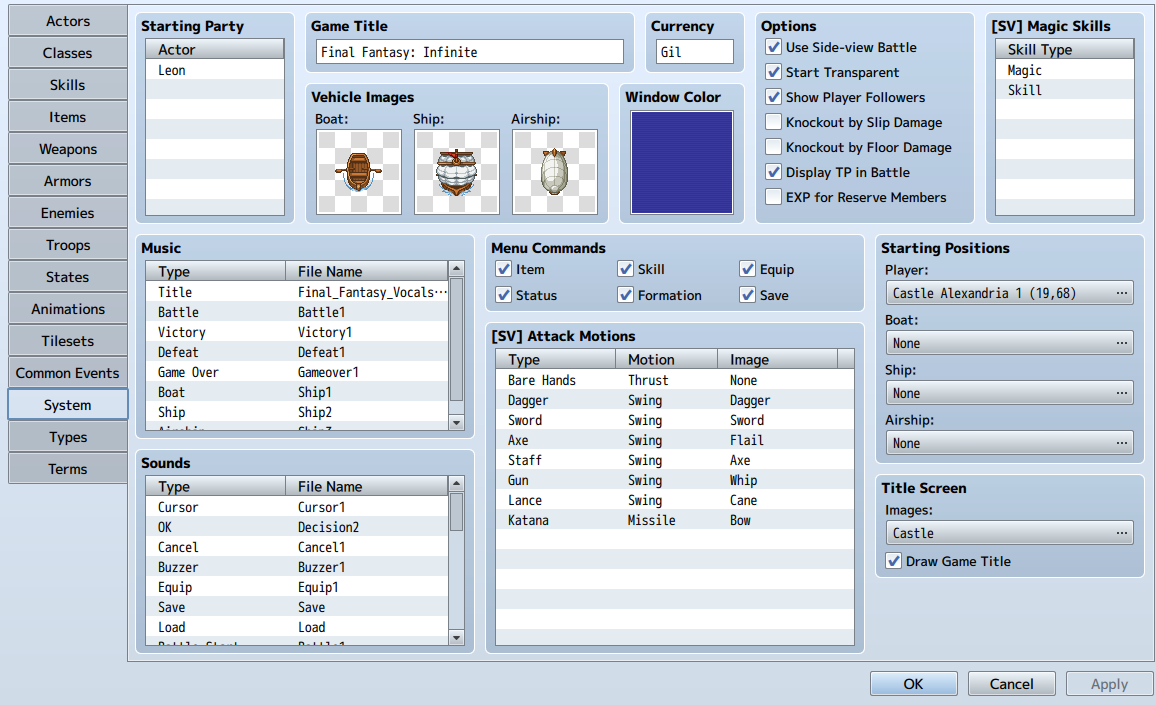Open the Window Color picker swatch

[x=682, y=162]
